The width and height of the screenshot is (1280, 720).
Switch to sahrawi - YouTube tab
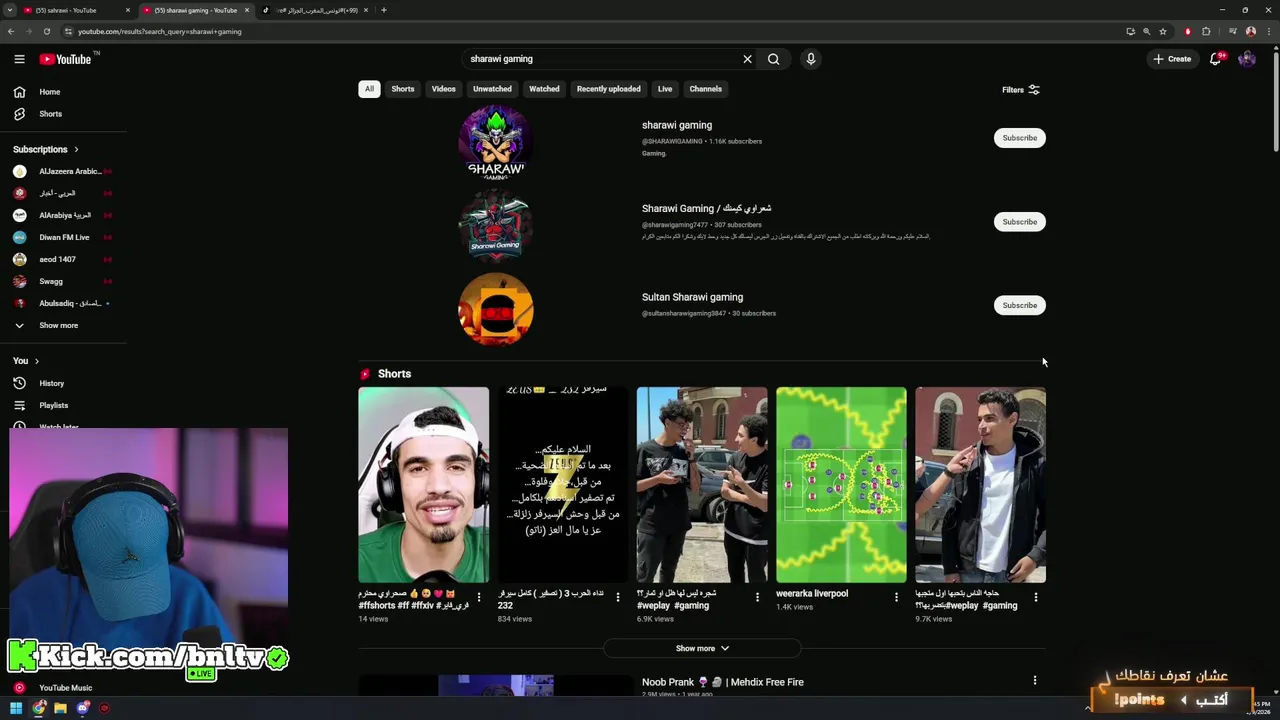77,10
